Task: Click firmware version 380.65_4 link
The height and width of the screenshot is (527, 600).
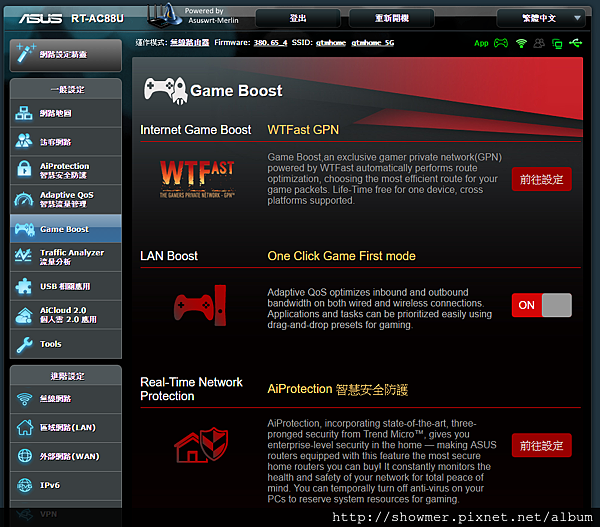Action: click(x=270, y=42)
